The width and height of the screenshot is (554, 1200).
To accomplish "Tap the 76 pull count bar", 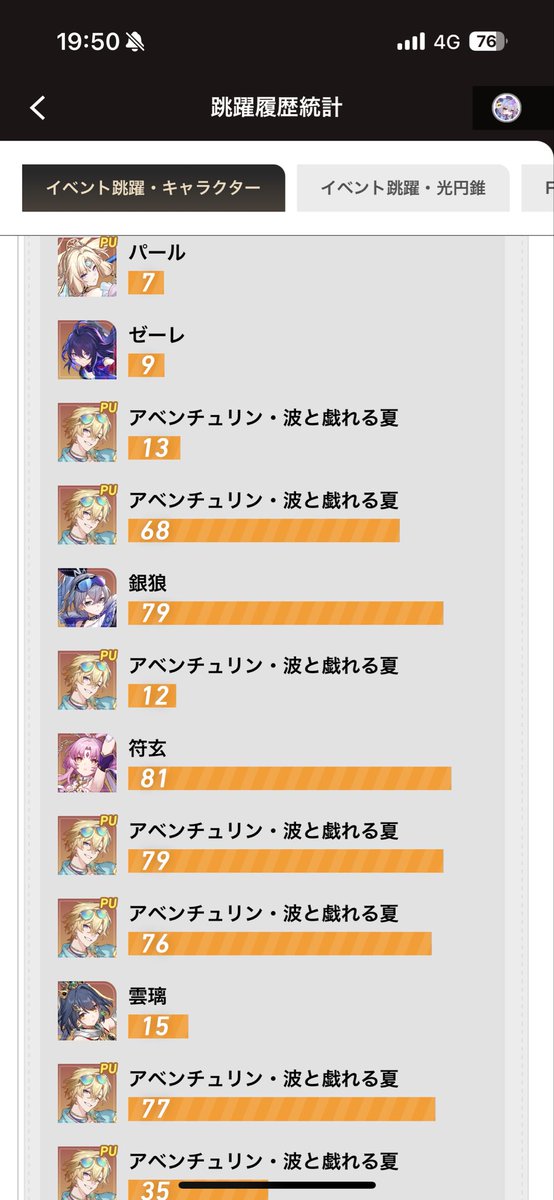I will [280, 943].
